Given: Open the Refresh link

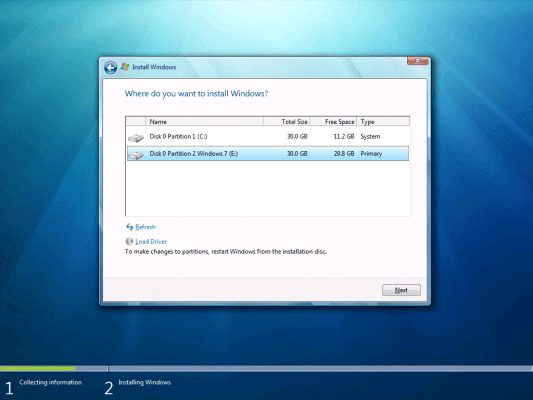Looking at the screenshot, I should [145, 227].
